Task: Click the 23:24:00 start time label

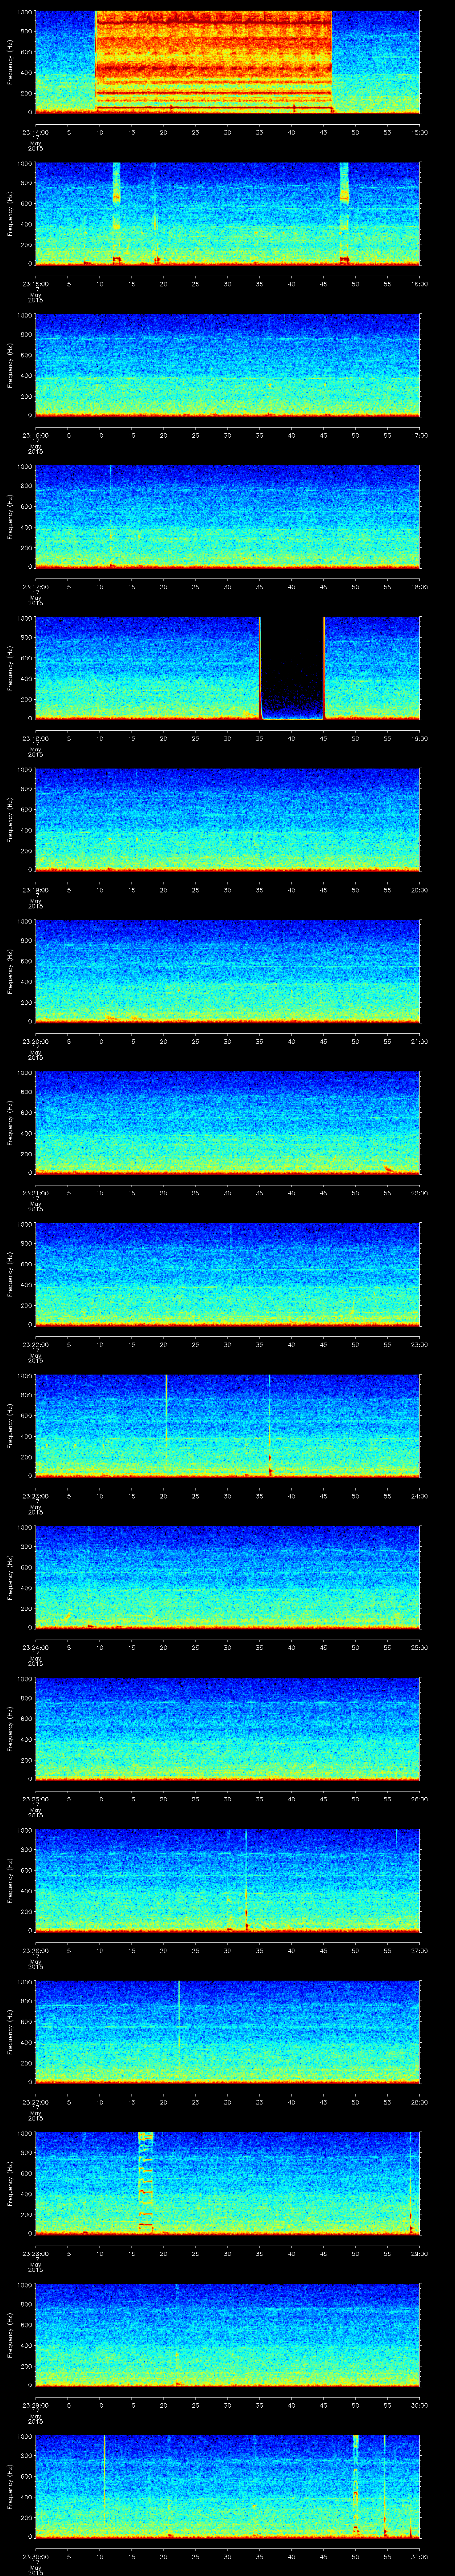Action: pyautogui.click(x=35, y=1647)
